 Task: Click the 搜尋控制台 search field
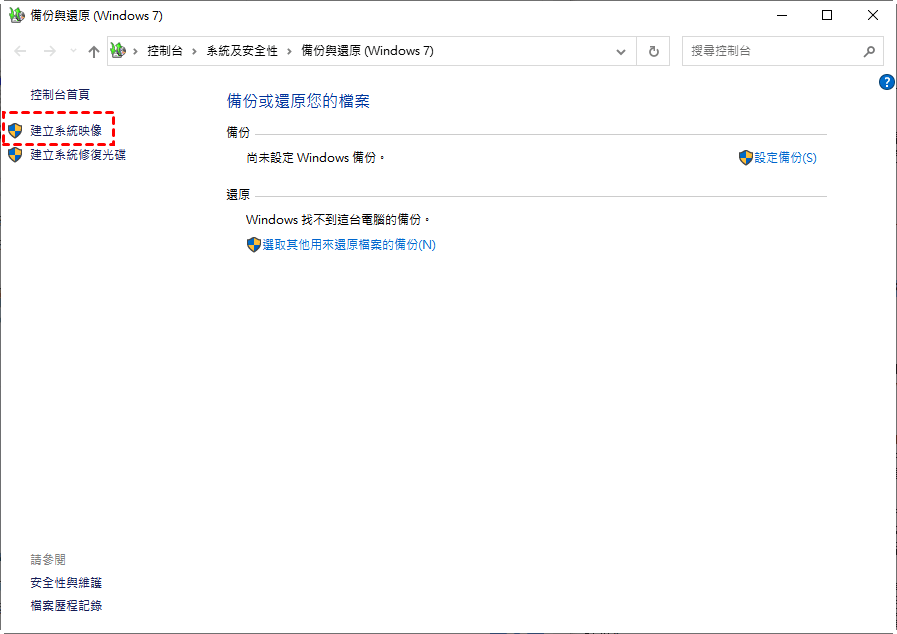coord(770,51)
